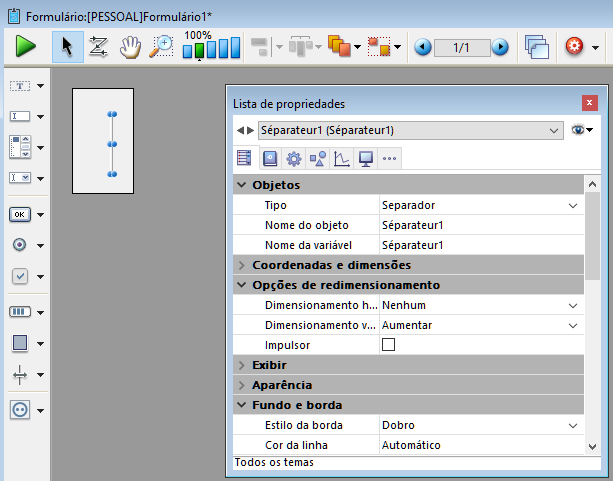Screen dimensions: 613x481
Task: Pick the hand pan tool
Action: (x=130, y=47)
